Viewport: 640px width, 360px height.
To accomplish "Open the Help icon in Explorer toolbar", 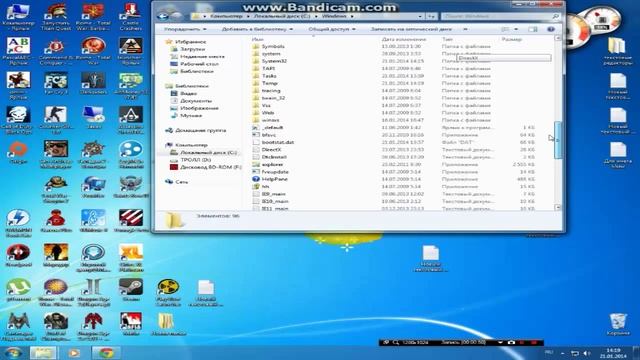I will pyautogui.click(x=551, y=29).
